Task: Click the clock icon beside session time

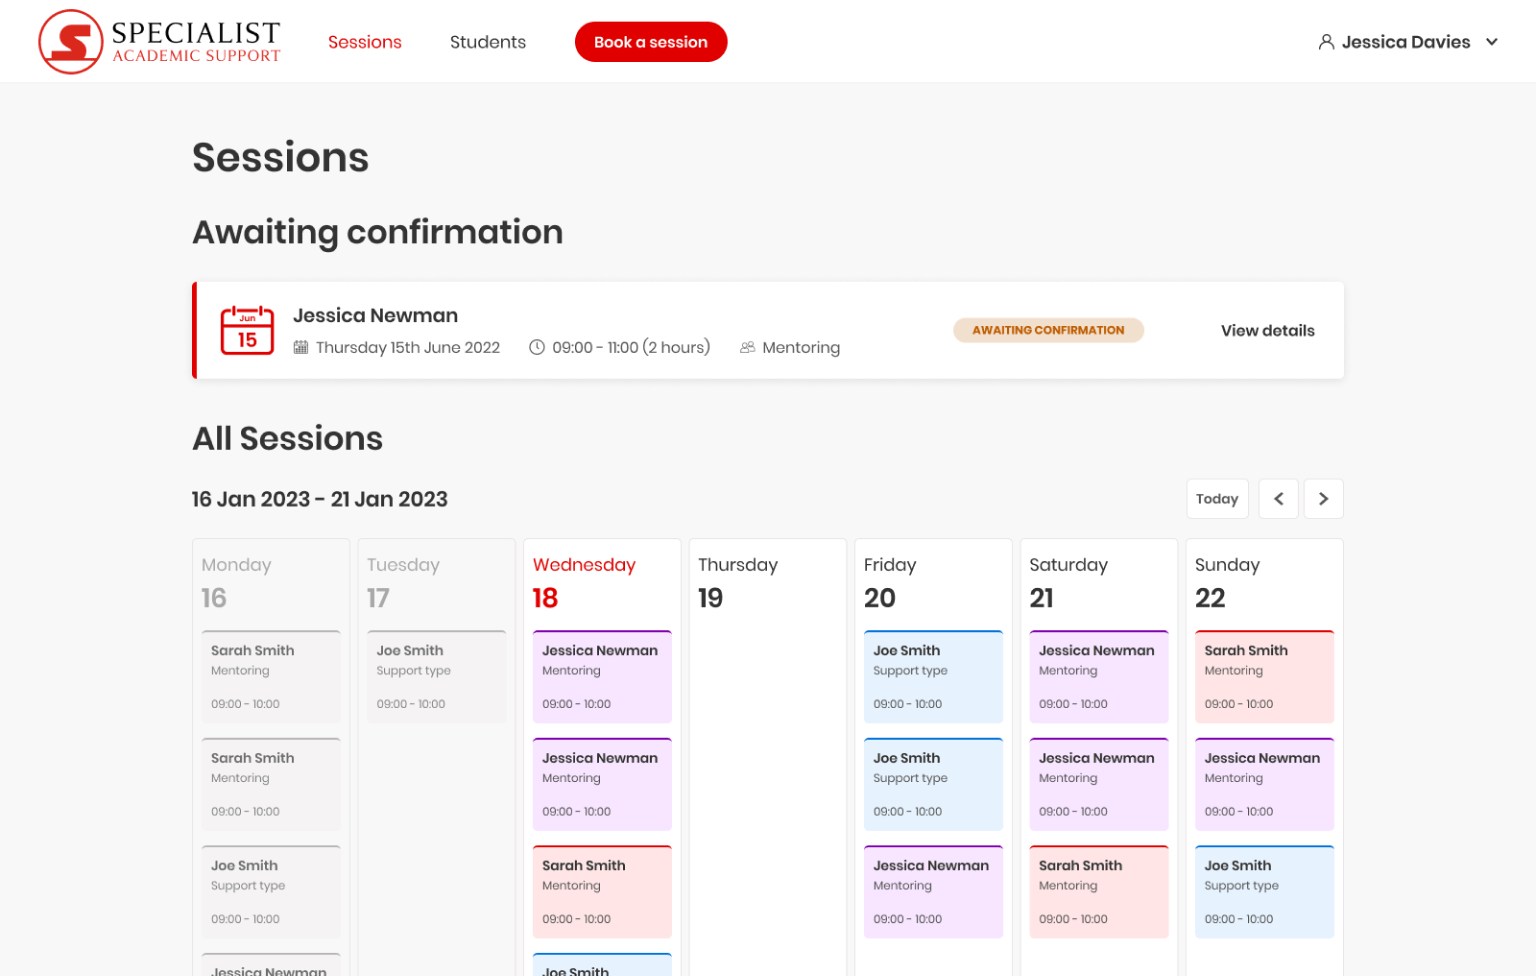Action: 537,348
